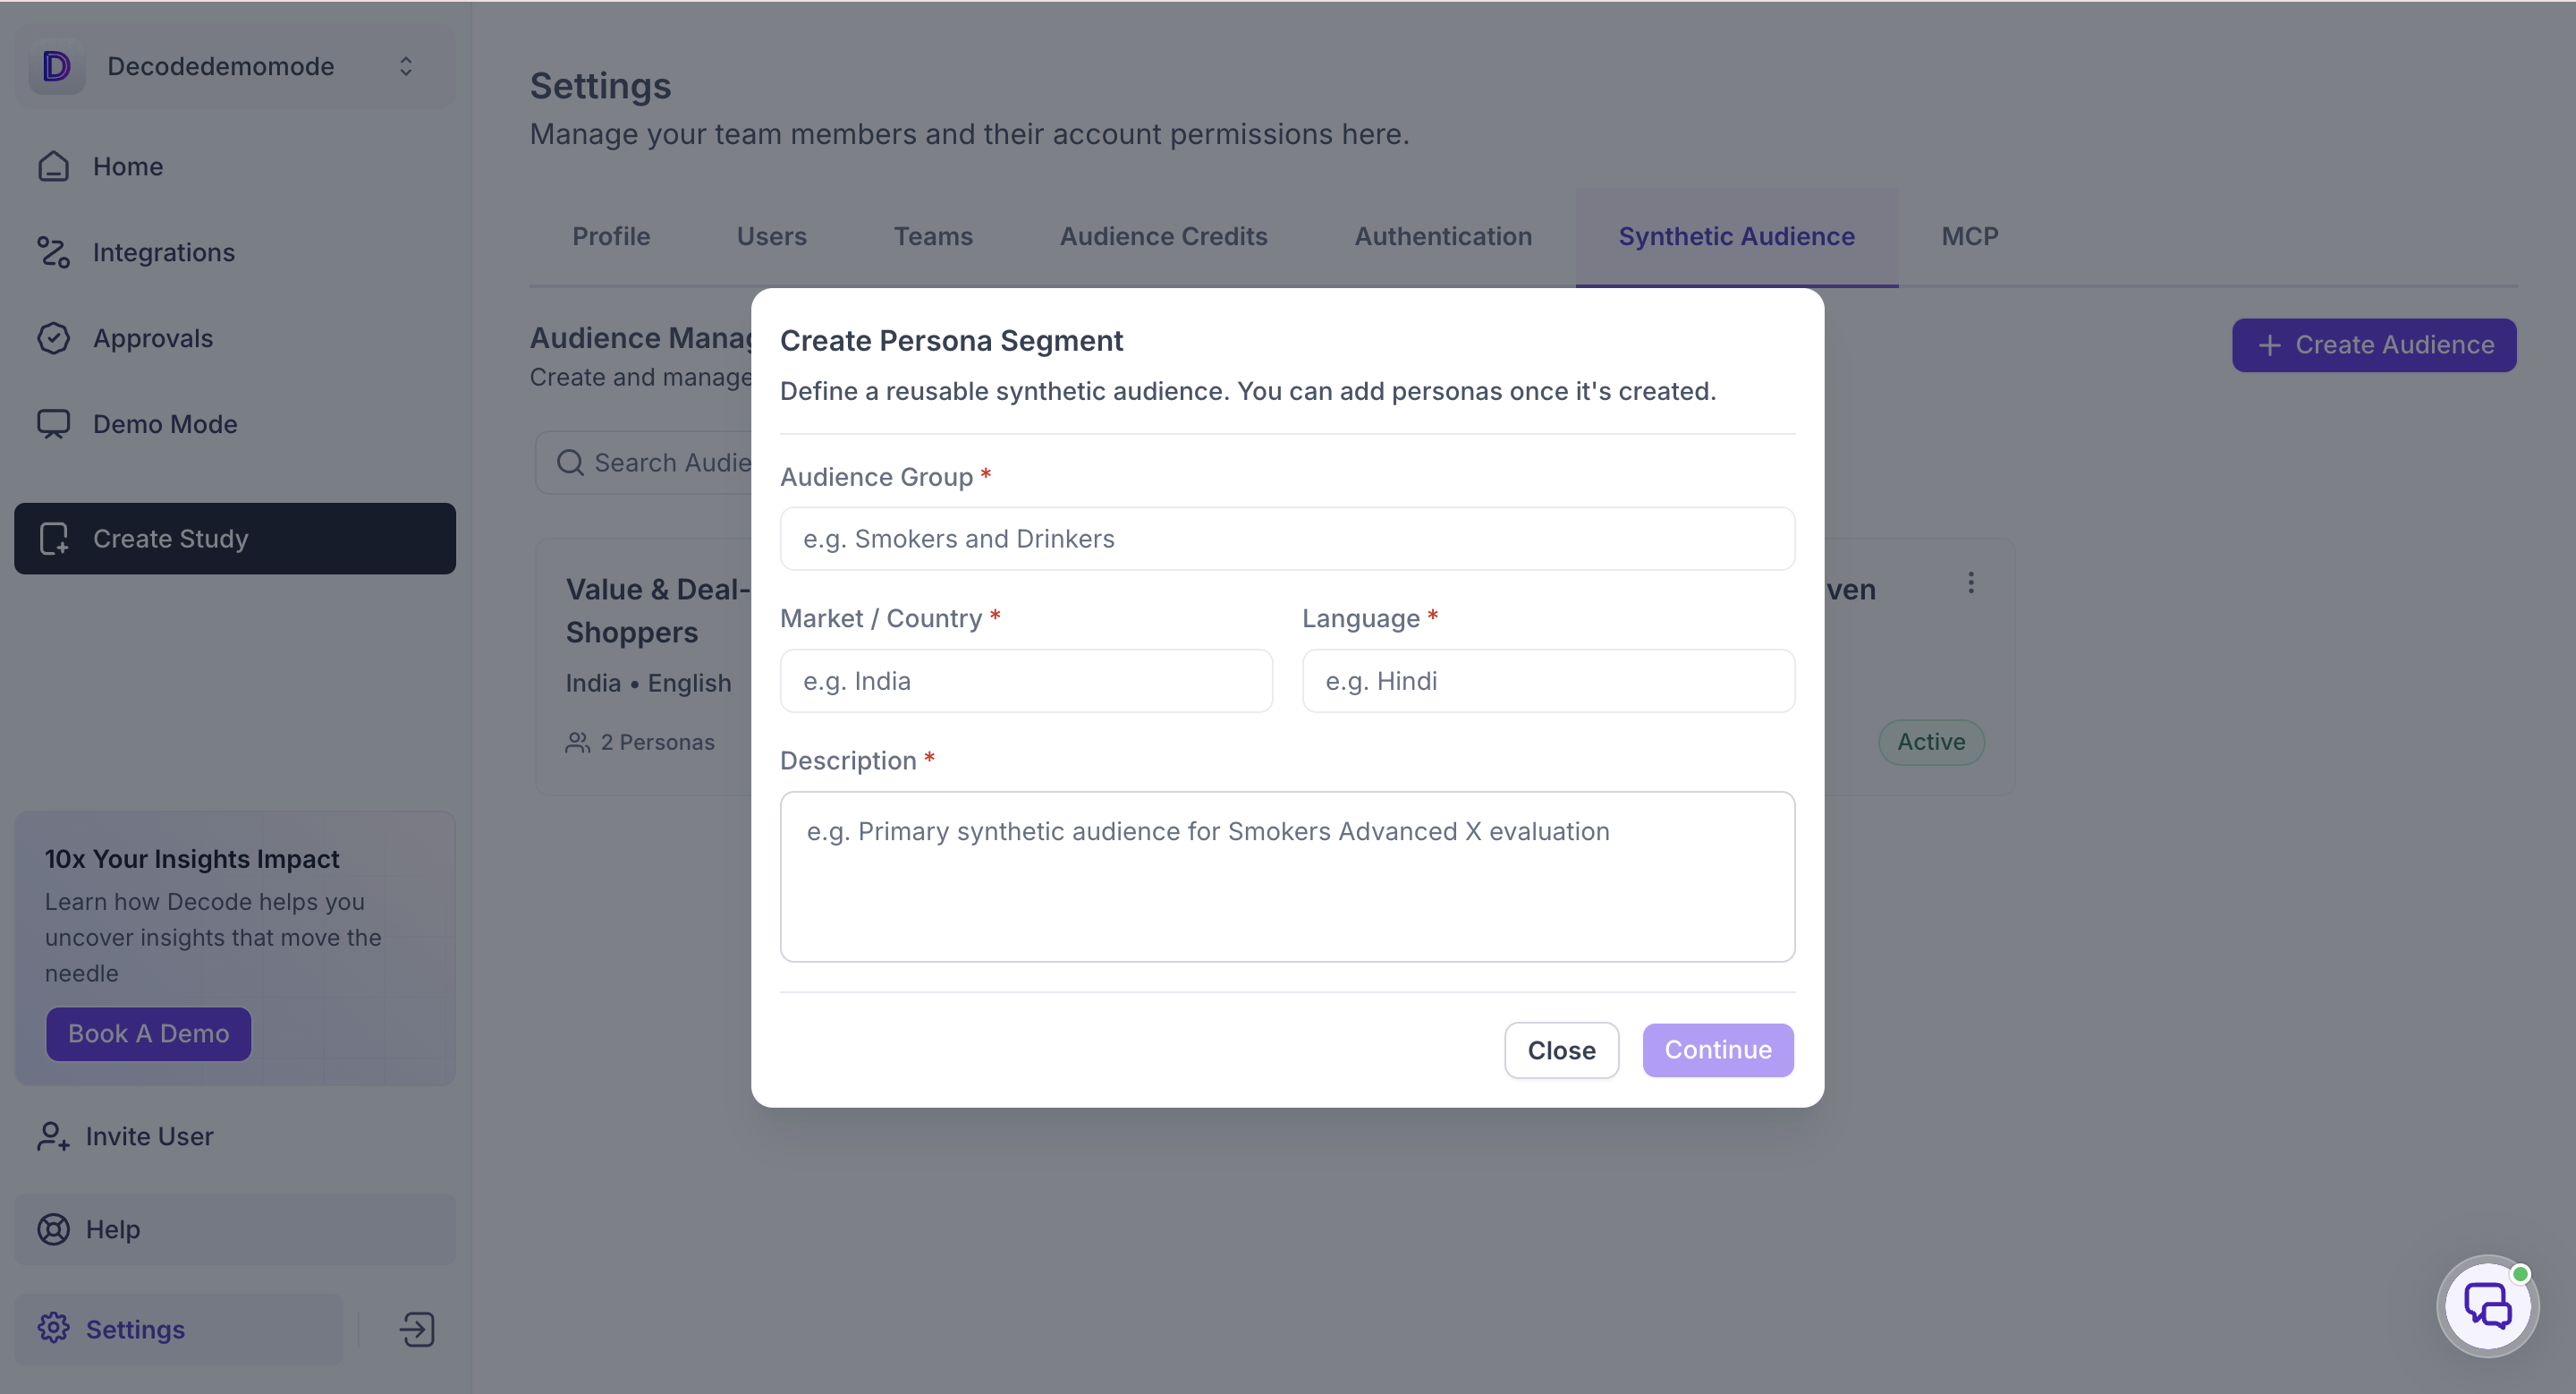The image size is (2576, 1394).
Task: Click the Audience Group input field
Action: coord(1287,539)
